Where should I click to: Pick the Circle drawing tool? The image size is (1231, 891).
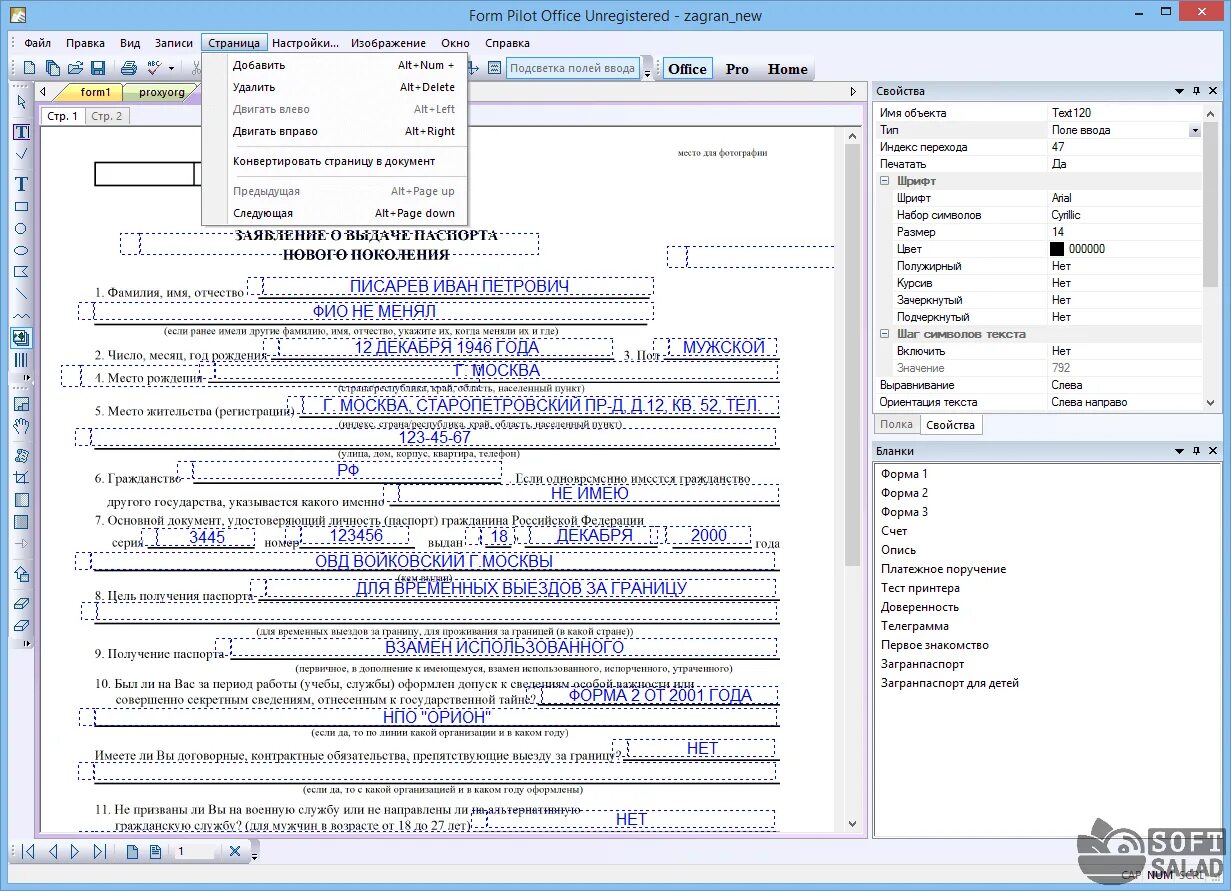point(21,229)
